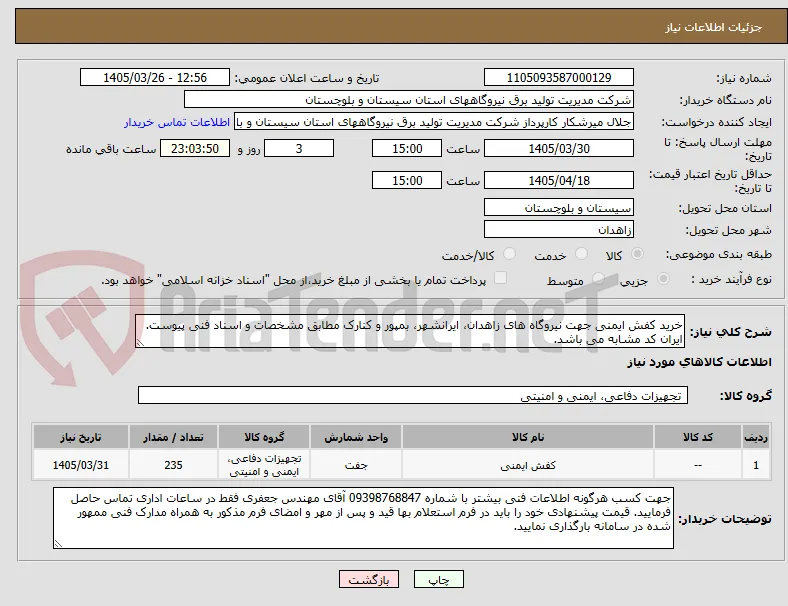Click the اطلاعات کالاهای مورد نیاز heading
Viewport: 788px width, 606px height.
click(699, 362)
